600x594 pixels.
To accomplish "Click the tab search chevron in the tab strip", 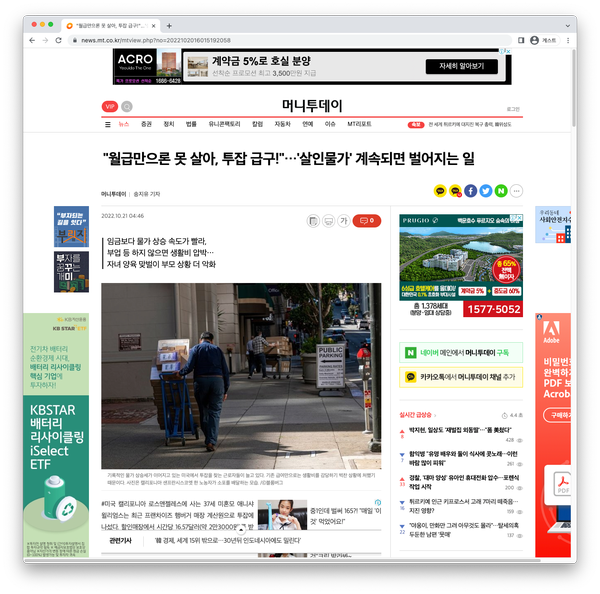I will [568, 26].
